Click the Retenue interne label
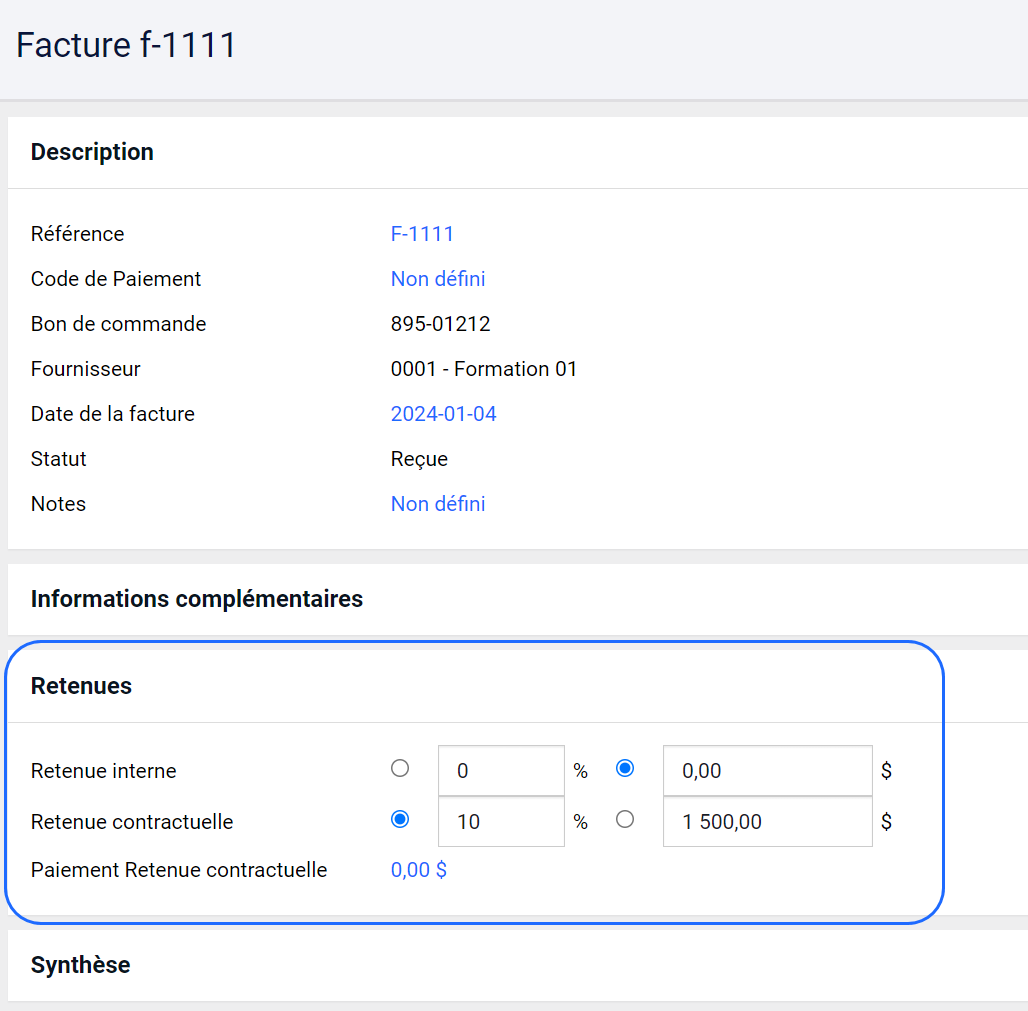Image resolution: width=1028 pixels, height=1011 pixels. (104, 771)
